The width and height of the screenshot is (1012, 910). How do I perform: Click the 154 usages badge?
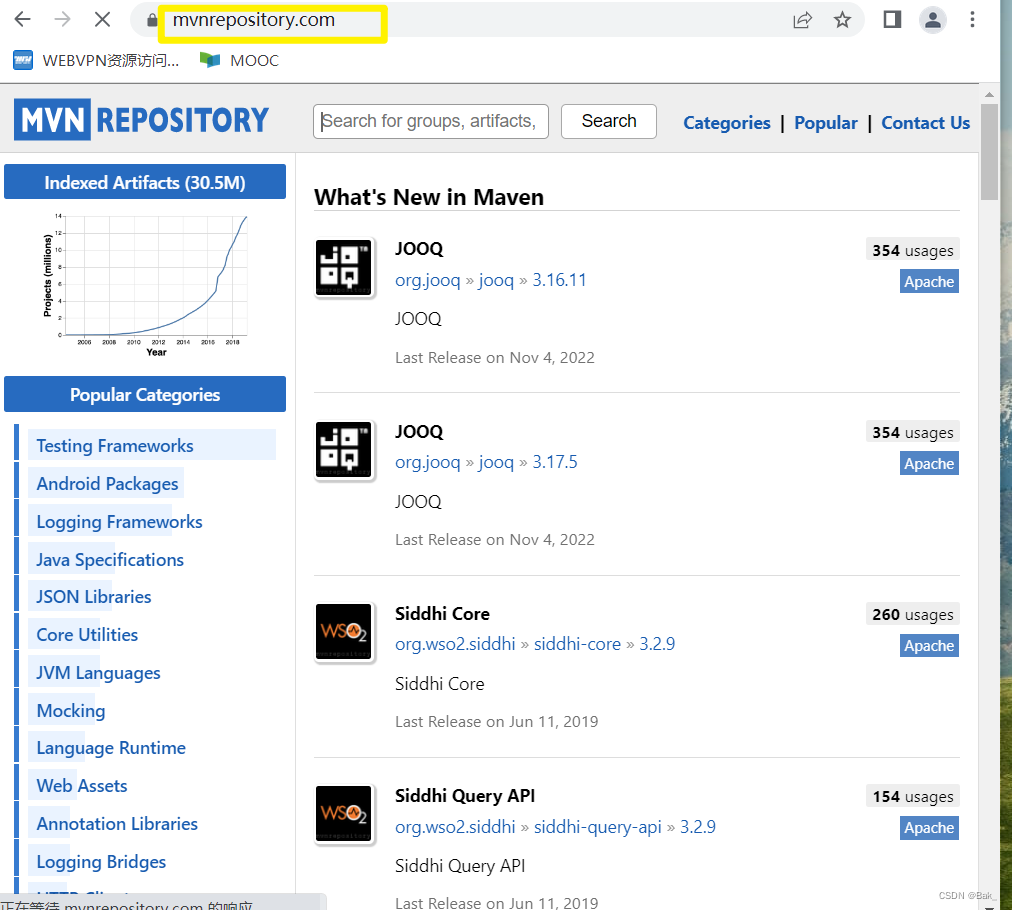(x=913, y=796)
